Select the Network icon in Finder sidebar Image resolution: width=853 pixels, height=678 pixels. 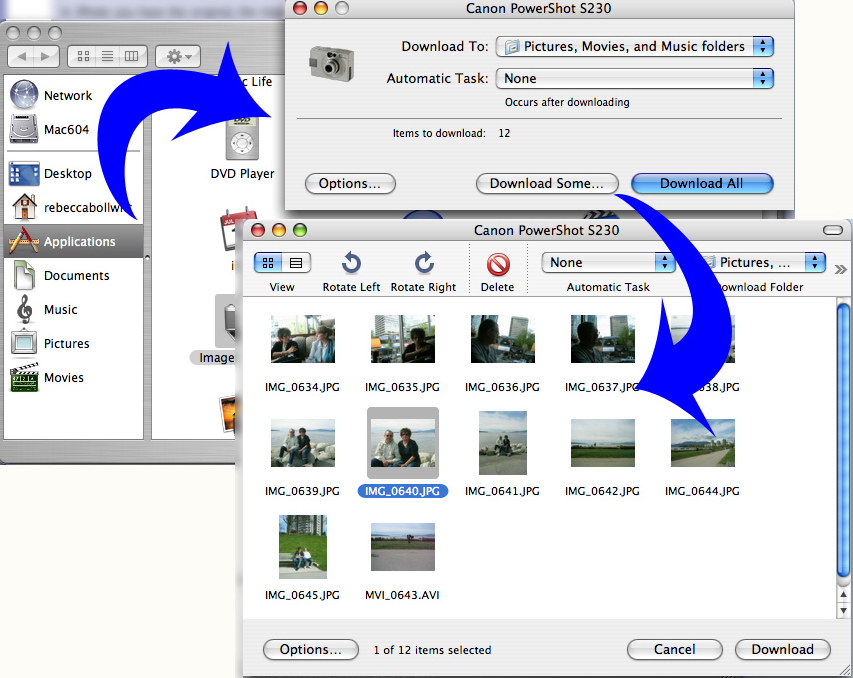click(x=24, y=95)
